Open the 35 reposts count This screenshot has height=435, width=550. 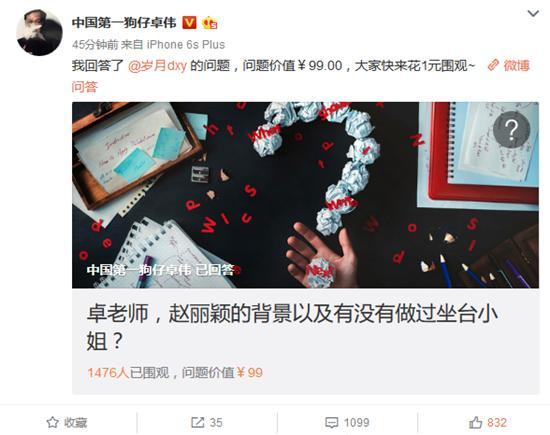(x=216, y=423)
